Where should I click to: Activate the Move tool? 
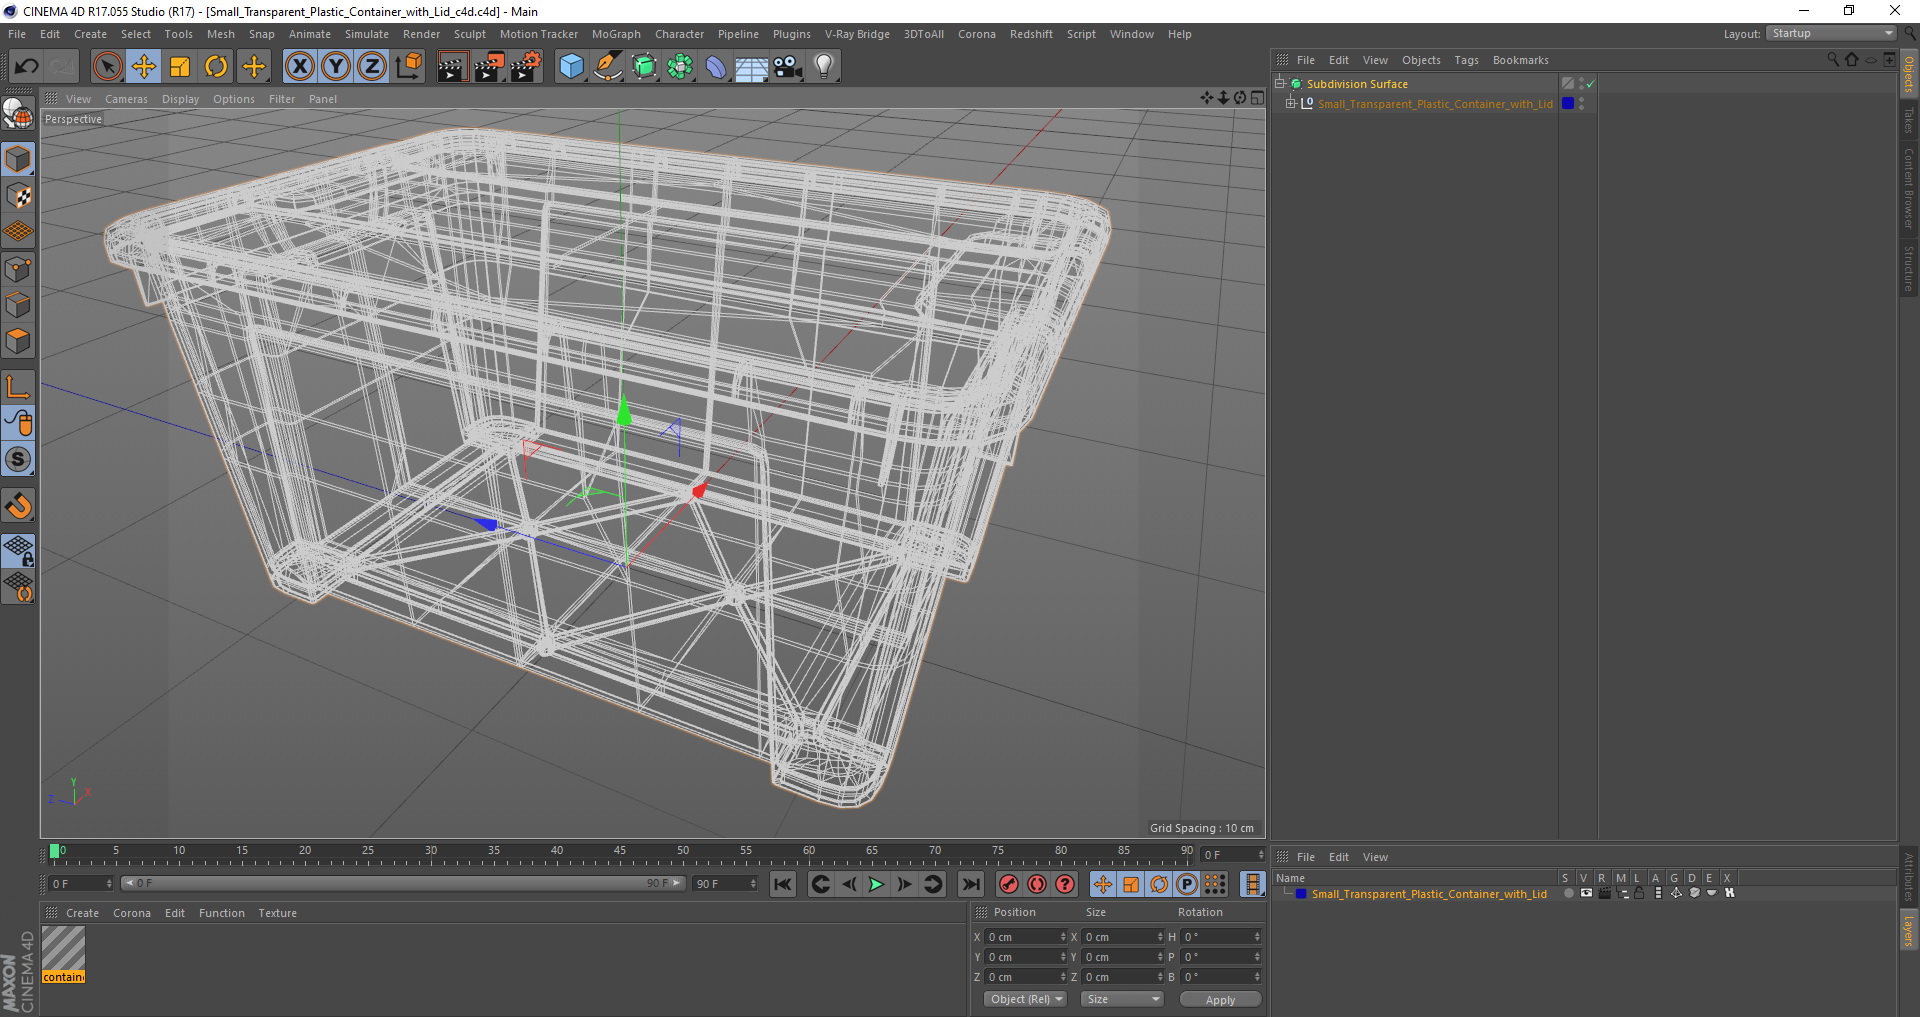click(144, 67)
